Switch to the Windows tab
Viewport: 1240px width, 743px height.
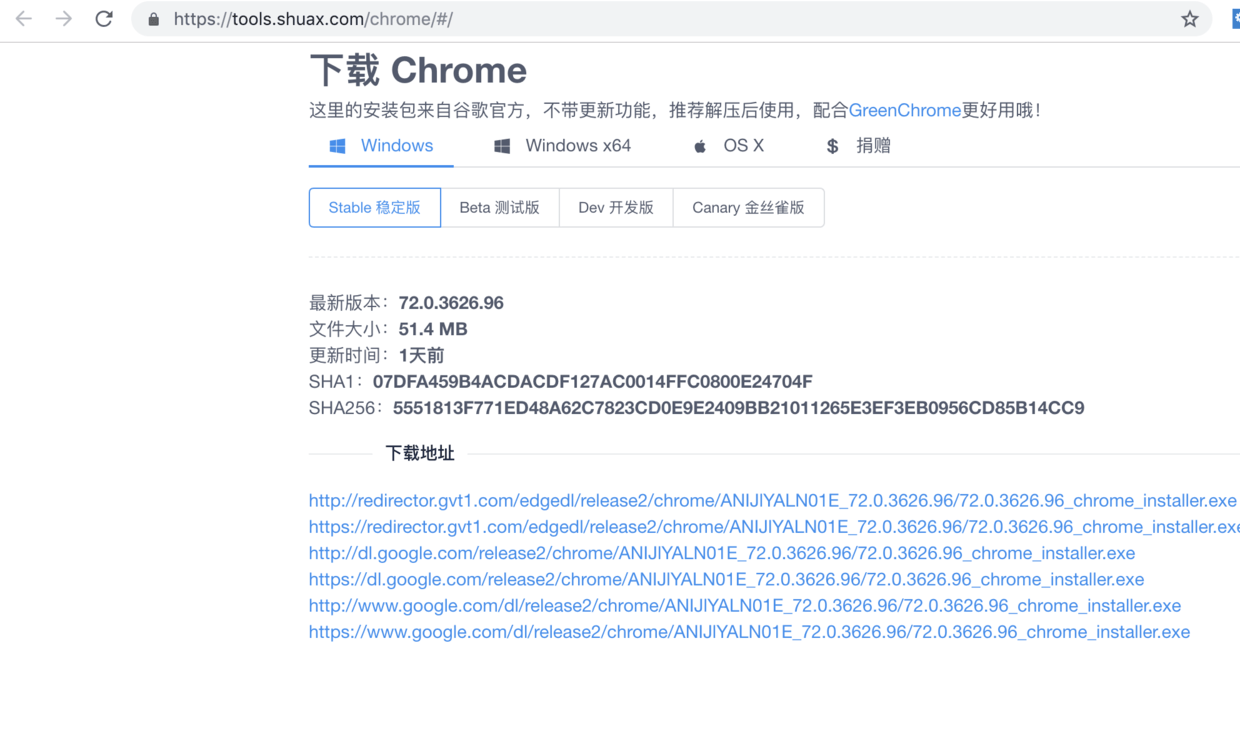point(381,146)
